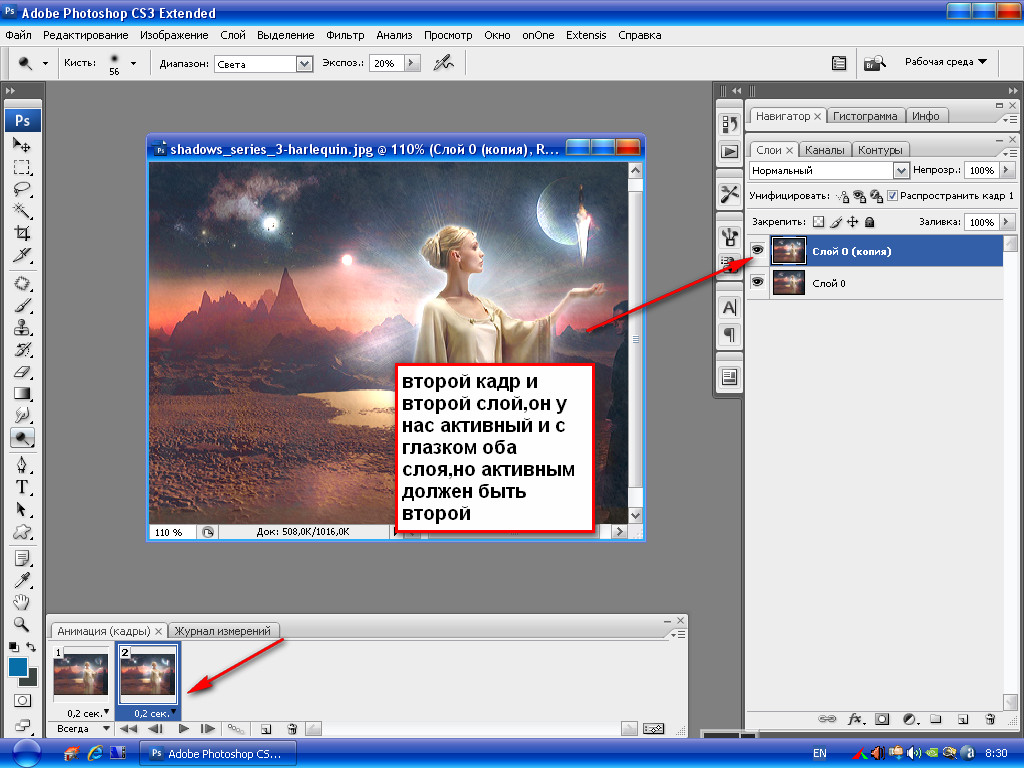Open the Экспоз. slider arrow
Viewport: 1024px width, 768px height.
coord(411,63)
